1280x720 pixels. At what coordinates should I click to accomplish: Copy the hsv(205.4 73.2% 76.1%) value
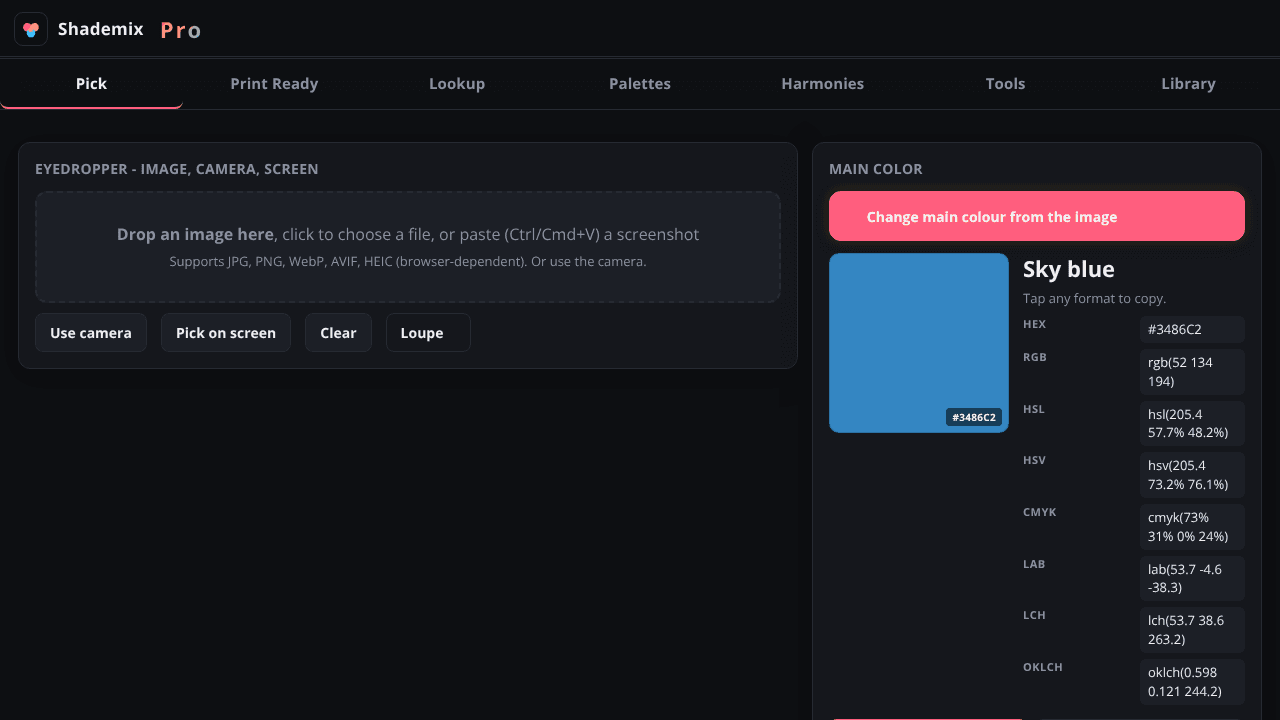pyautogui.click(x=1192, y=475)
